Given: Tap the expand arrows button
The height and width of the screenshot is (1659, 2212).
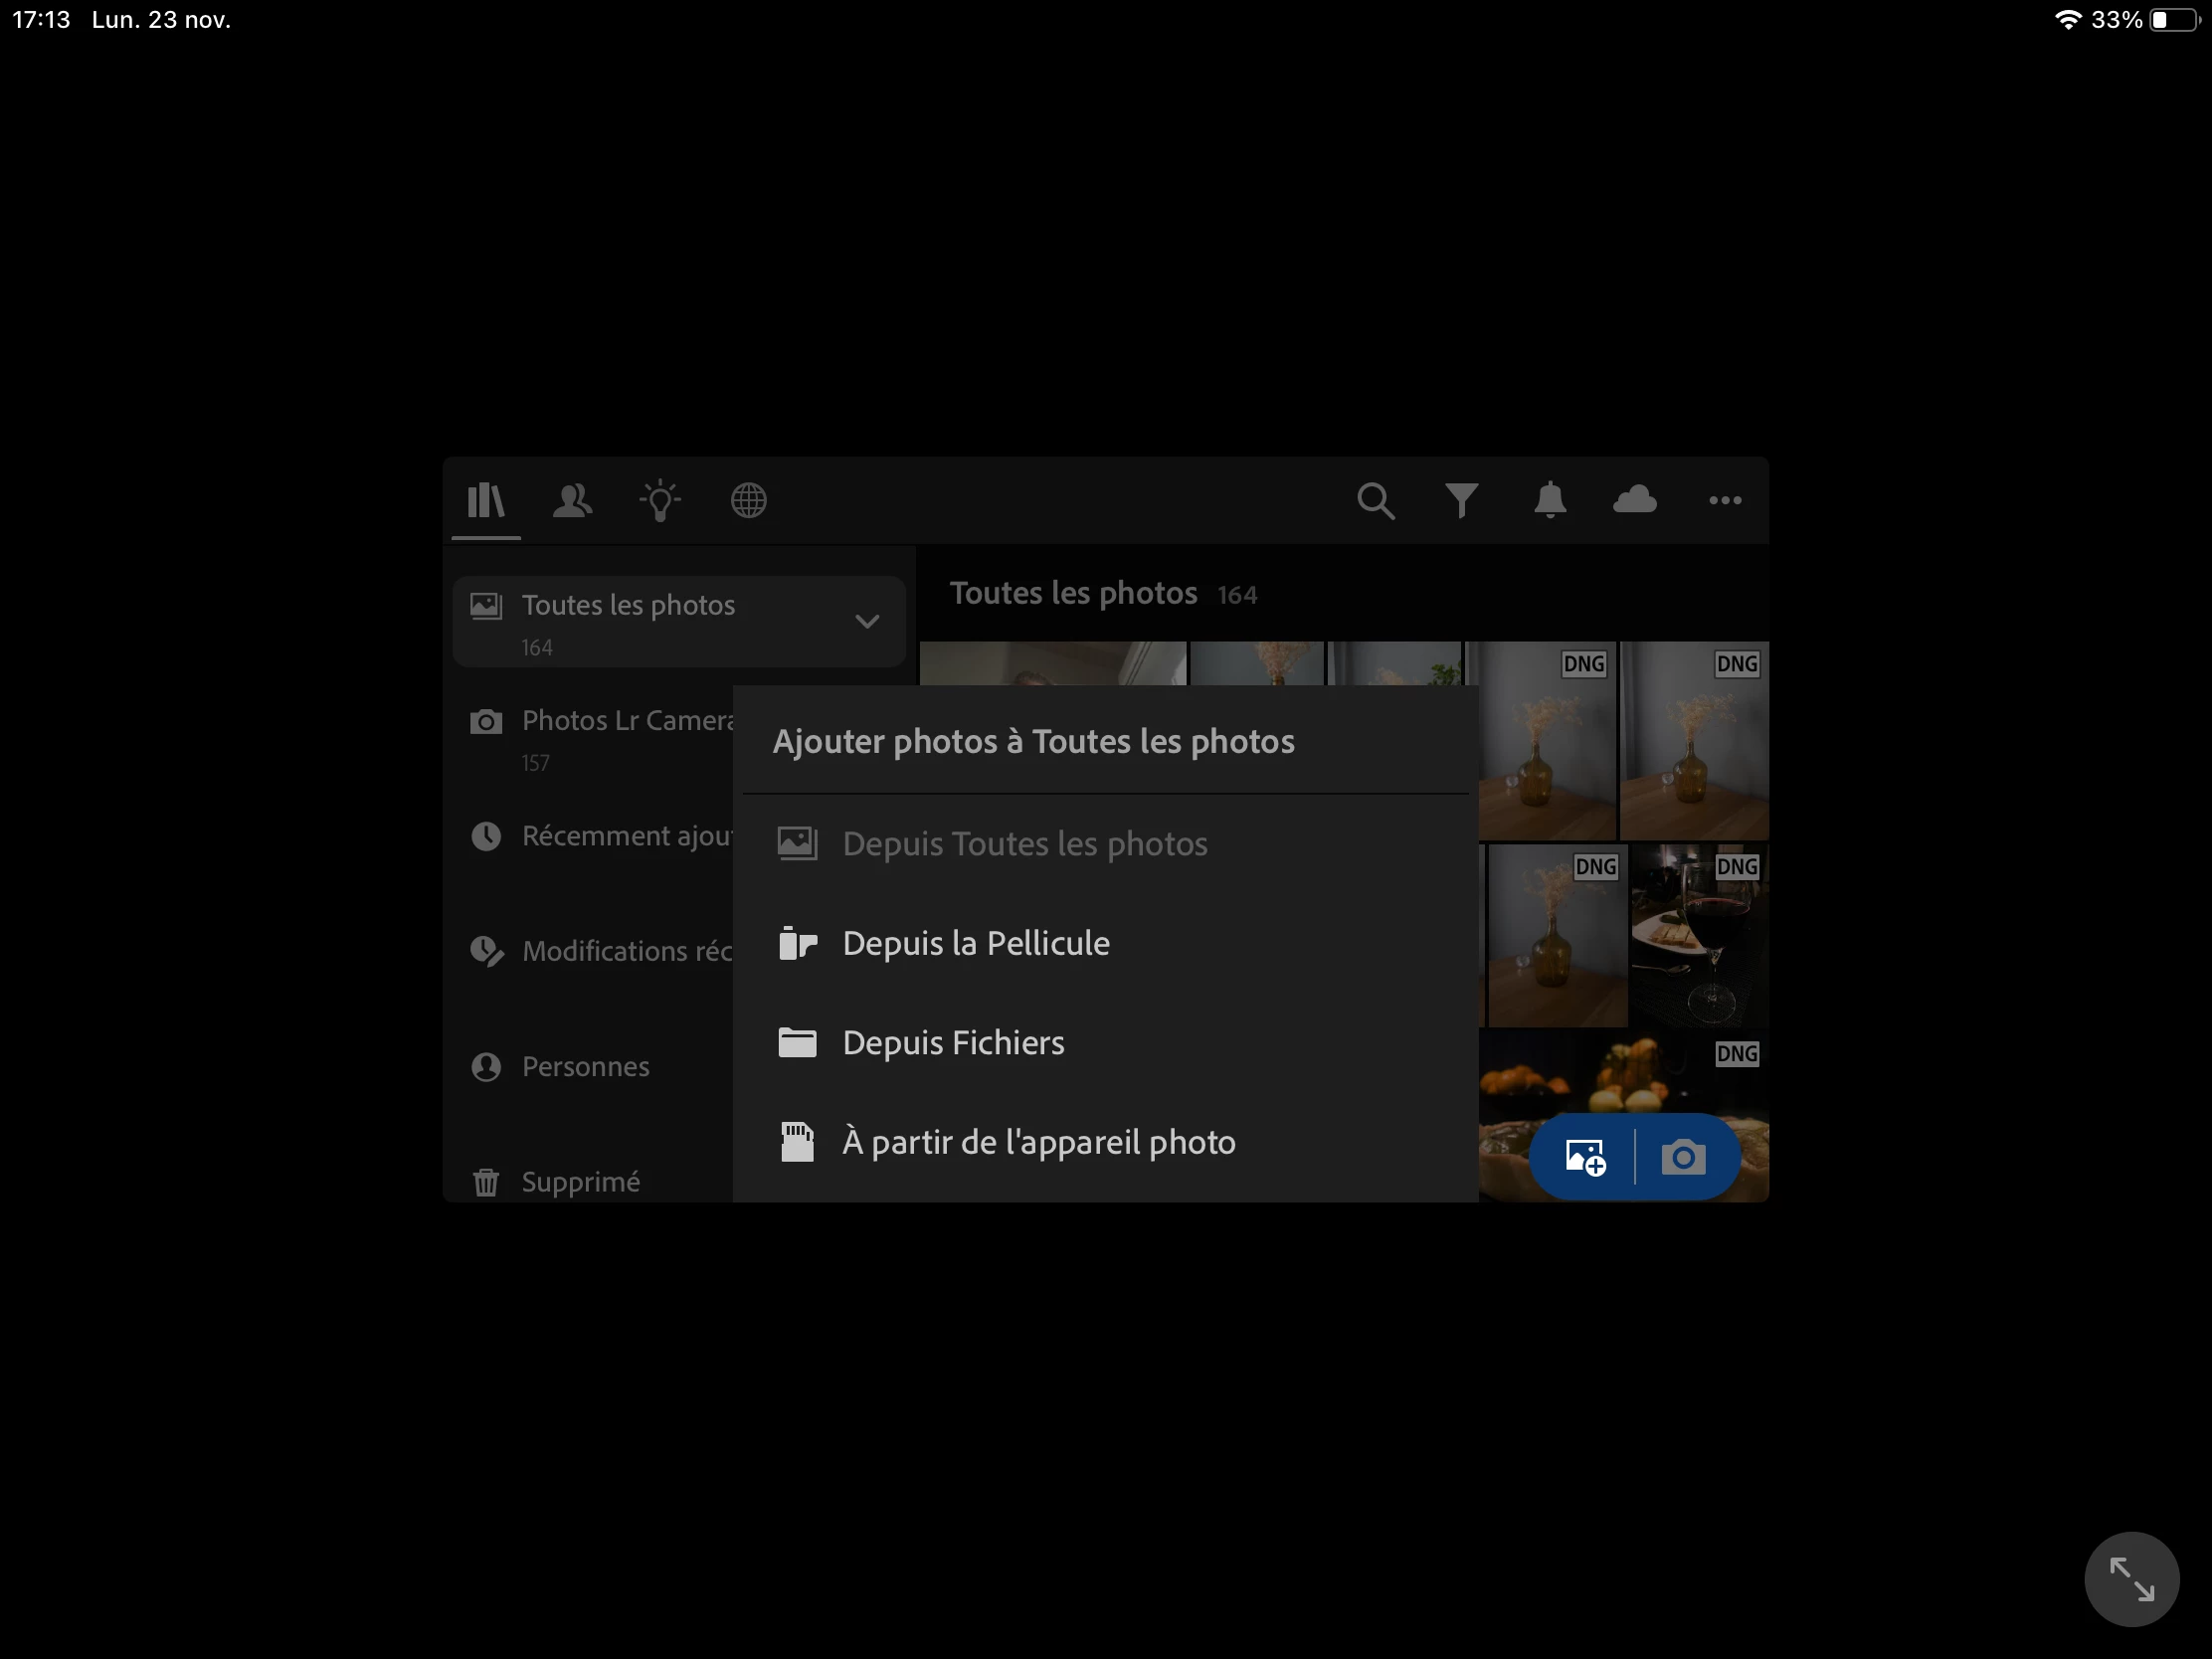Looking at the screenshot, I should pyautogui.click(x=2131, y=1579).
